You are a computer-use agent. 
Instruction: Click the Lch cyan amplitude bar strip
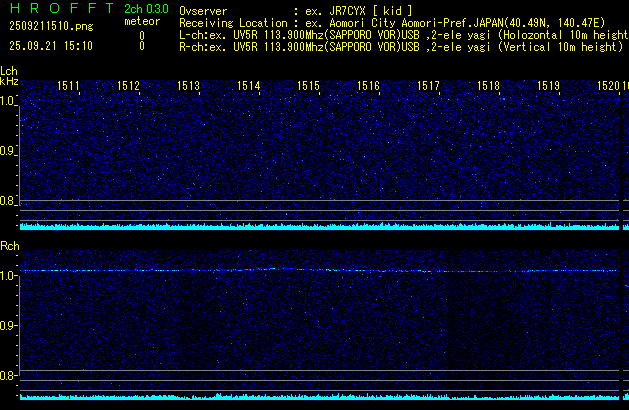coord(320,226)
